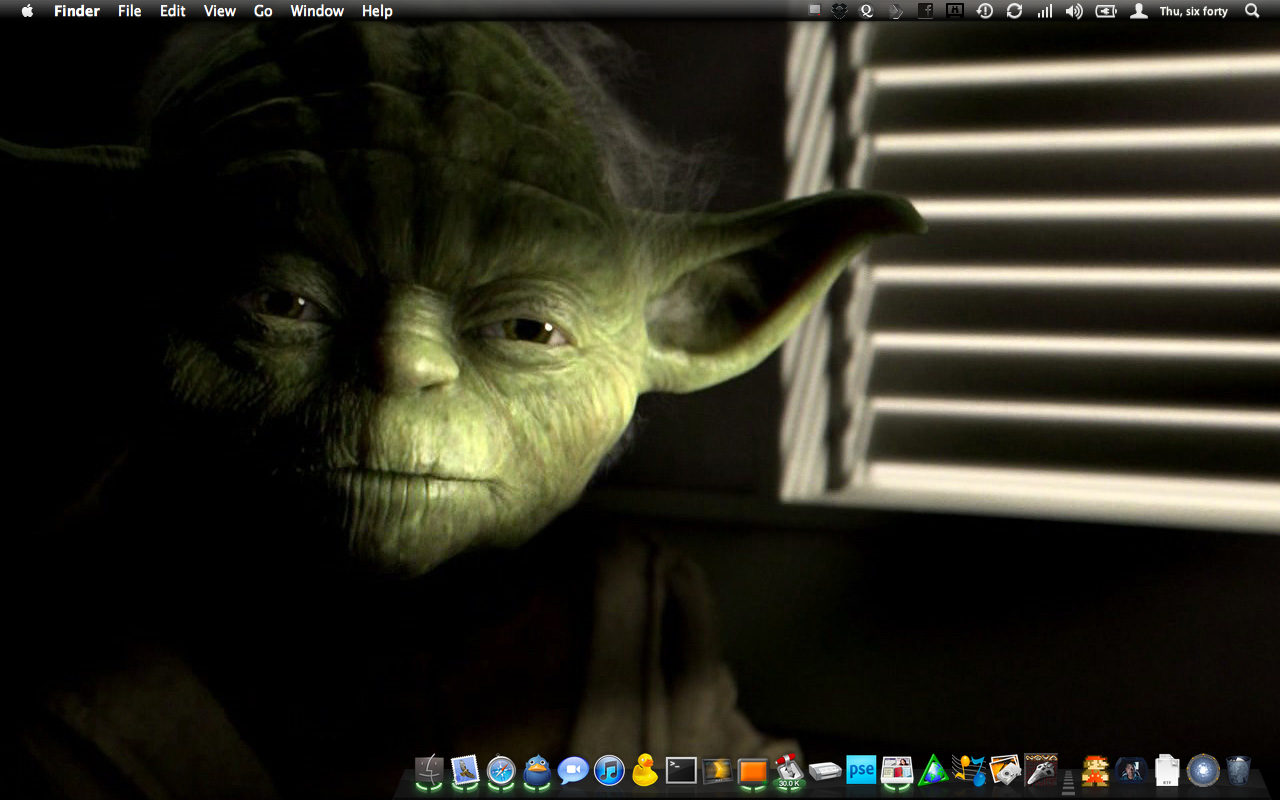Open the music notes app in Dock

tap(969, 770)
